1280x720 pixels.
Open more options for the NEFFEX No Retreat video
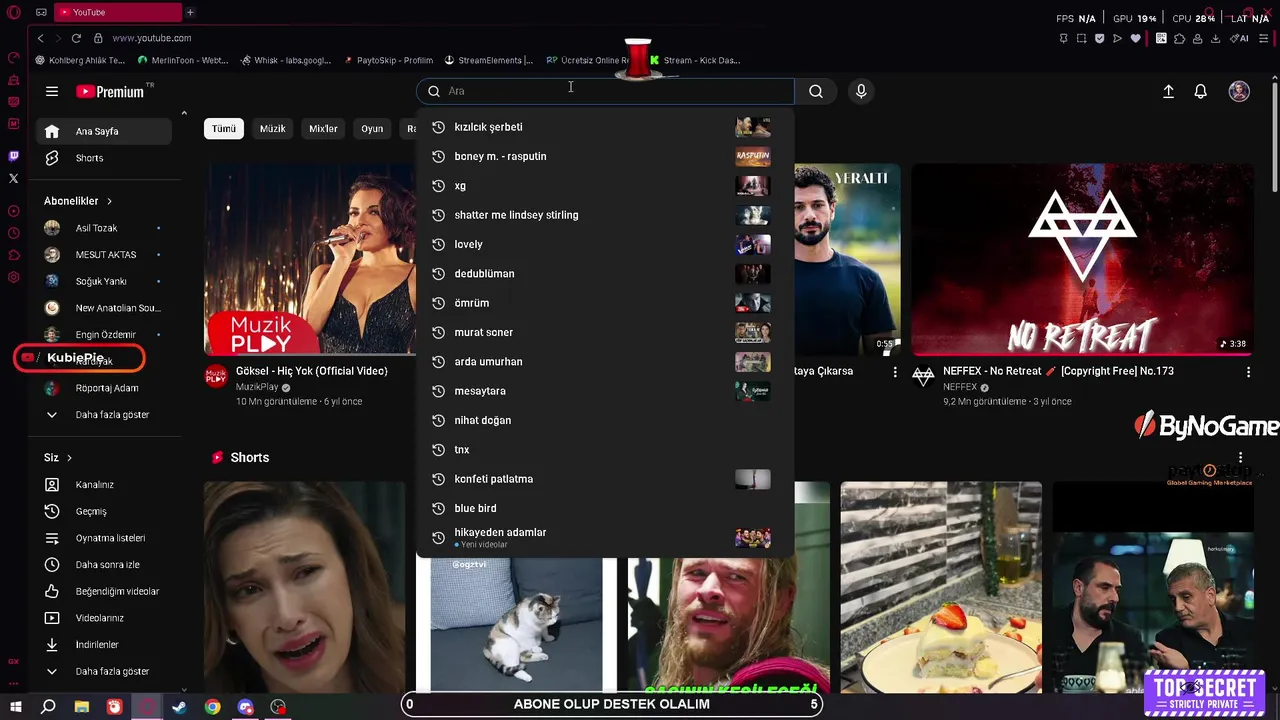(x=1248, y=372)
